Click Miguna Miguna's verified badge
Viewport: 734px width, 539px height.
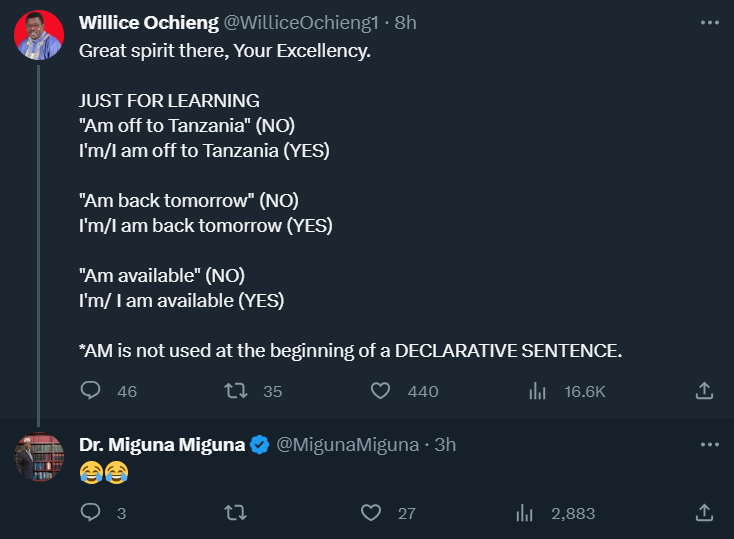coord(259,445)
